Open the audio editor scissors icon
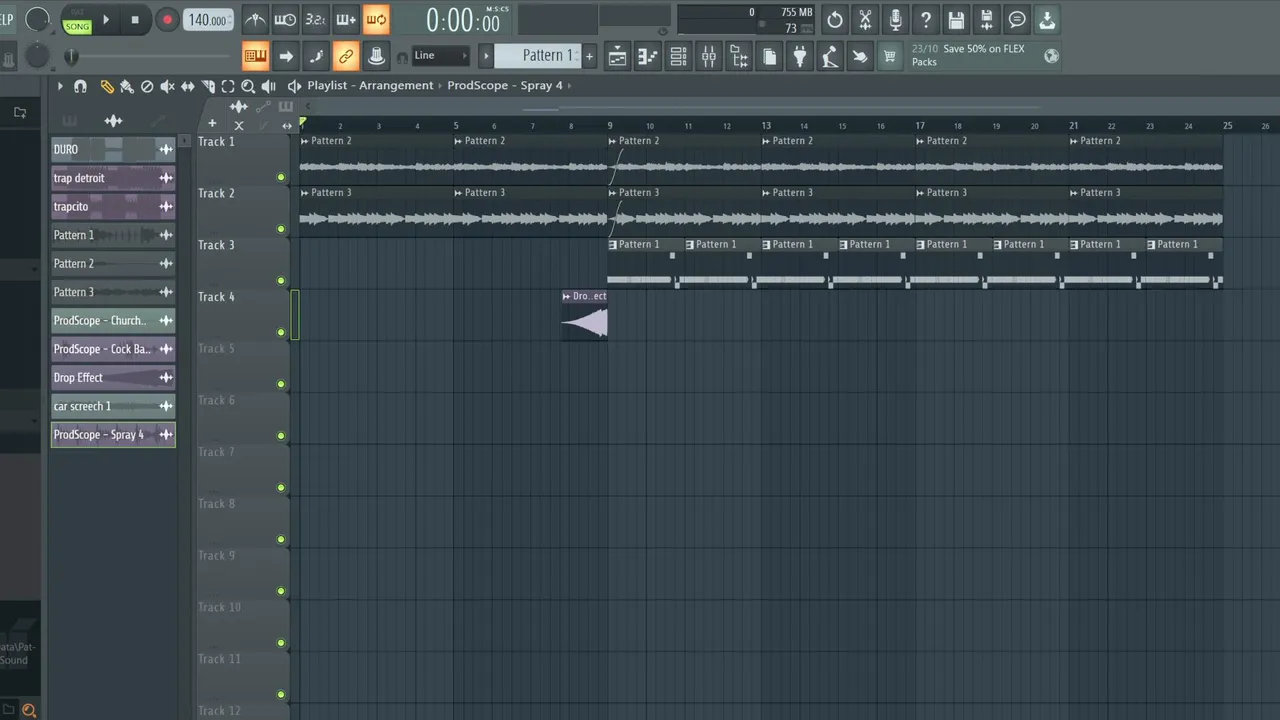The width and height of the screenshot is (1280, 720). pos(865,19)
